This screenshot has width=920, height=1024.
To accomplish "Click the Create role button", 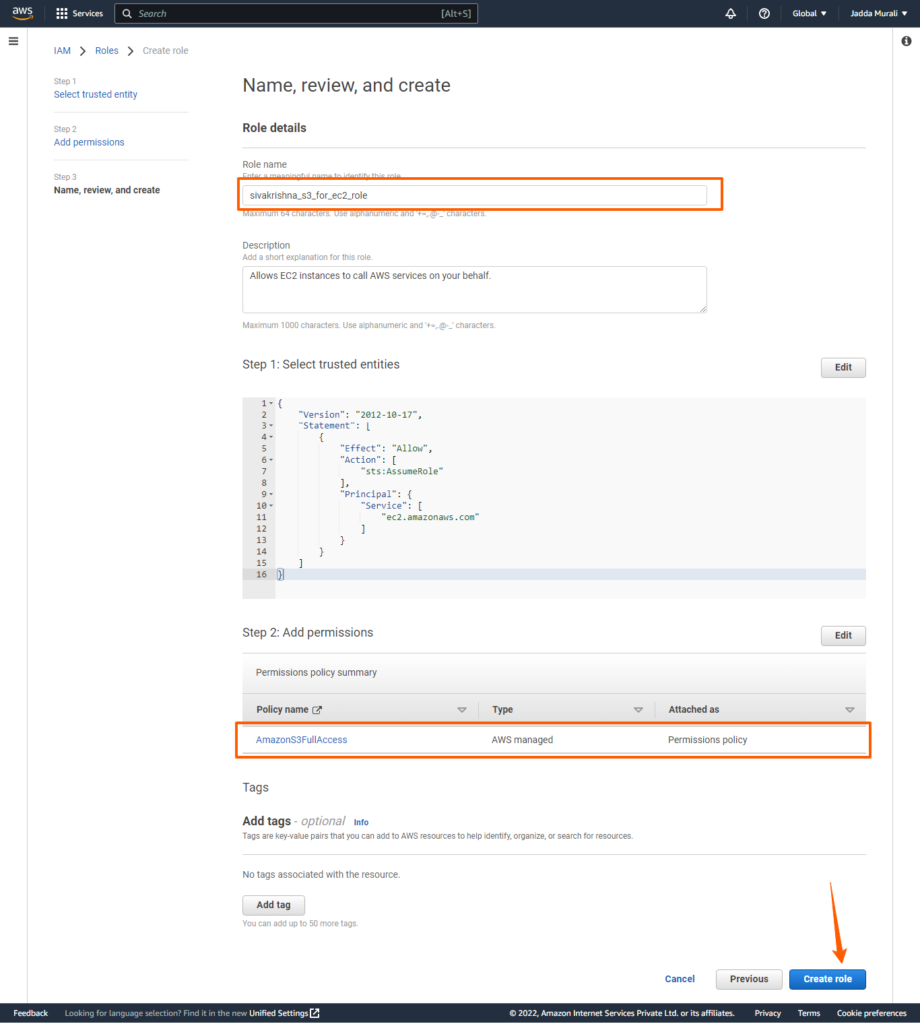I will click(x=827, y=979).
